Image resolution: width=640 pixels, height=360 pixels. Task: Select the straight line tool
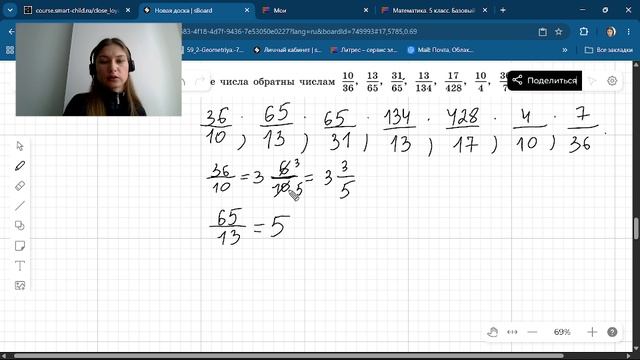(20, 206)
